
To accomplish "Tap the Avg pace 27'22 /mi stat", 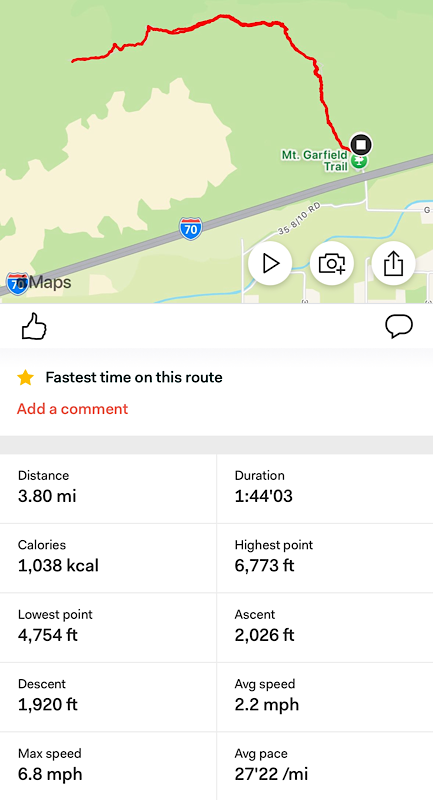I will pos(325,766).
